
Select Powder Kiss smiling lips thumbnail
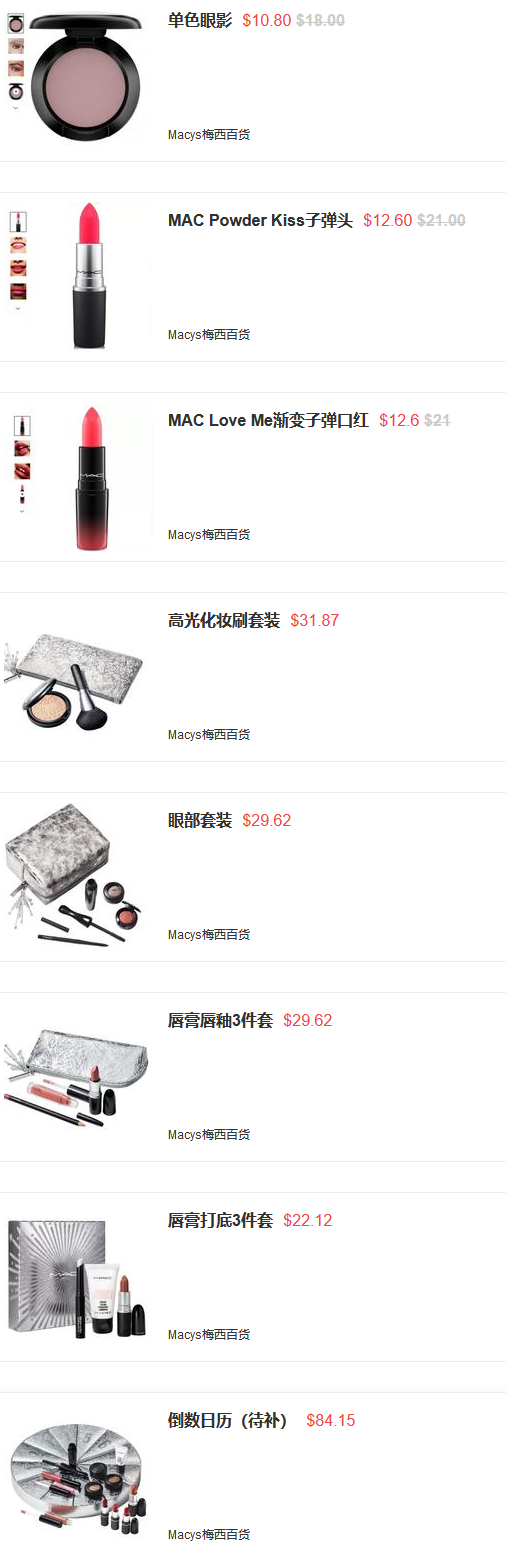[18, 244]
